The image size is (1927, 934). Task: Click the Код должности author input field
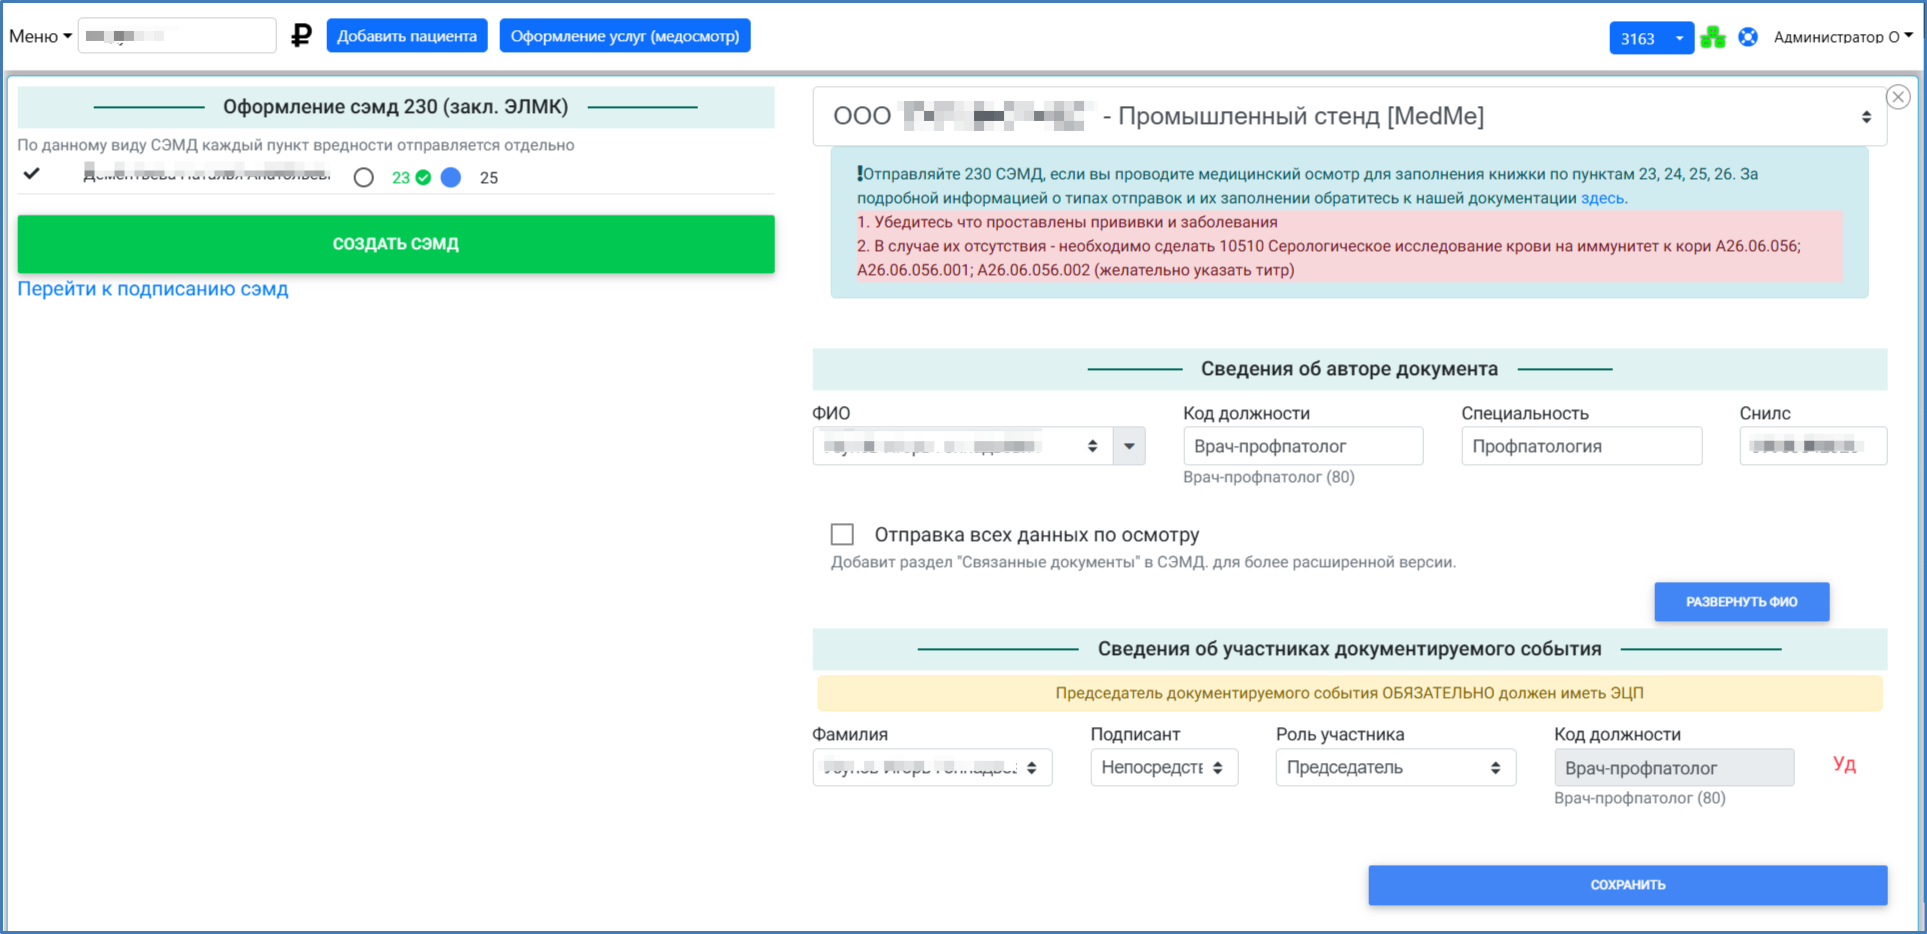coord(1303,446)
